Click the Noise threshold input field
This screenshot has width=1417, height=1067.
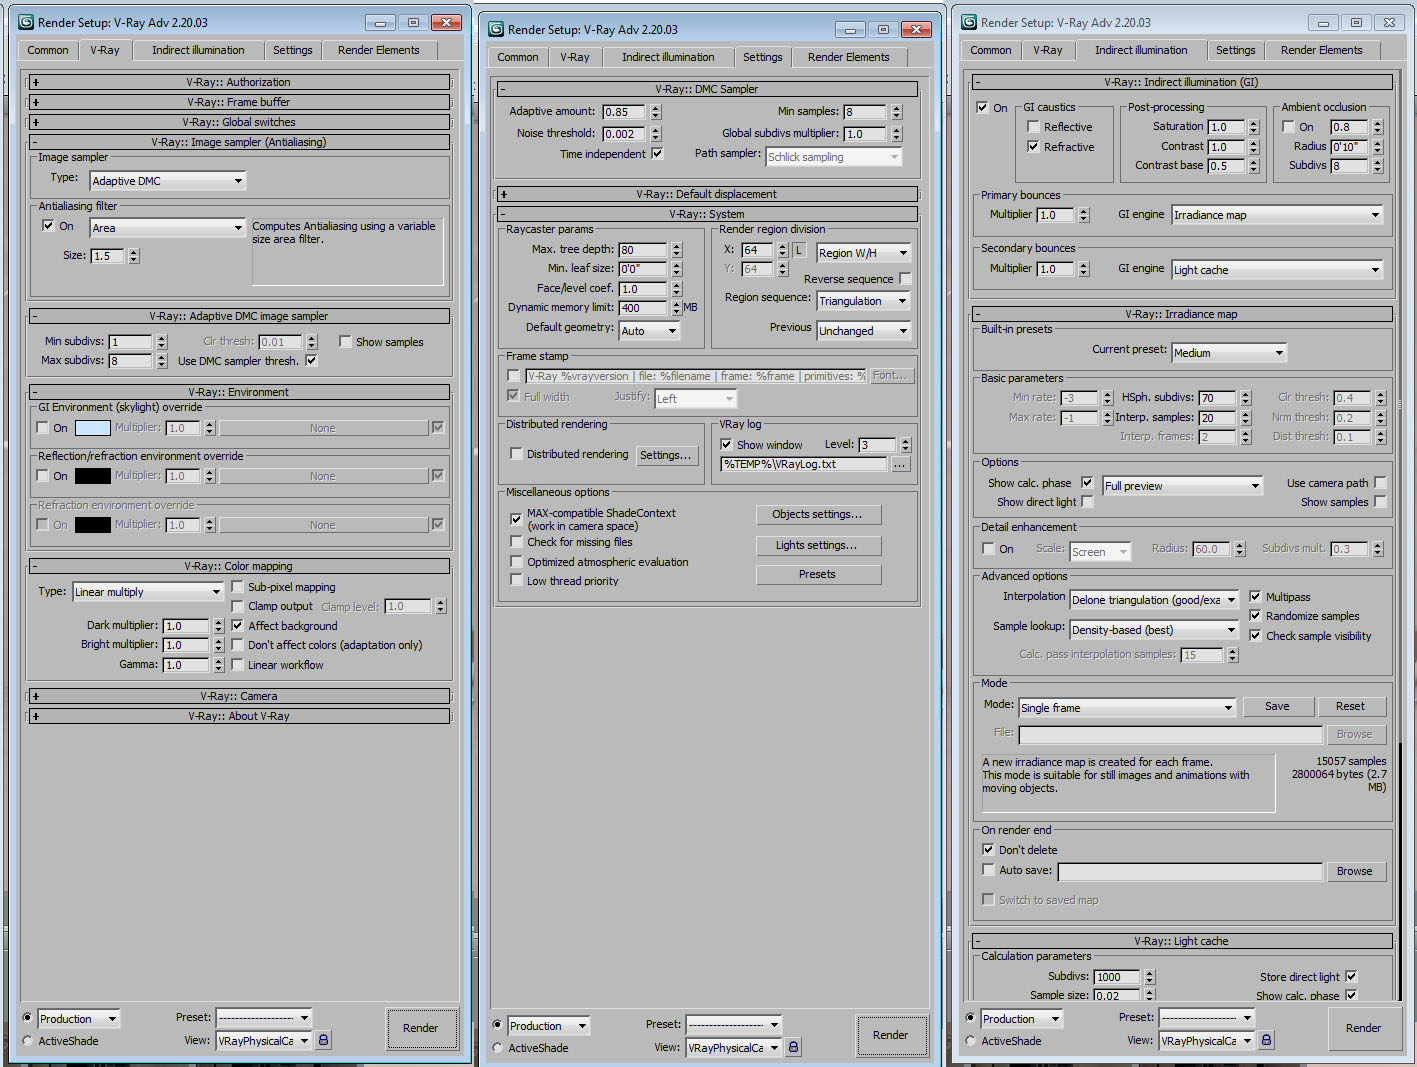pos(625,134)
